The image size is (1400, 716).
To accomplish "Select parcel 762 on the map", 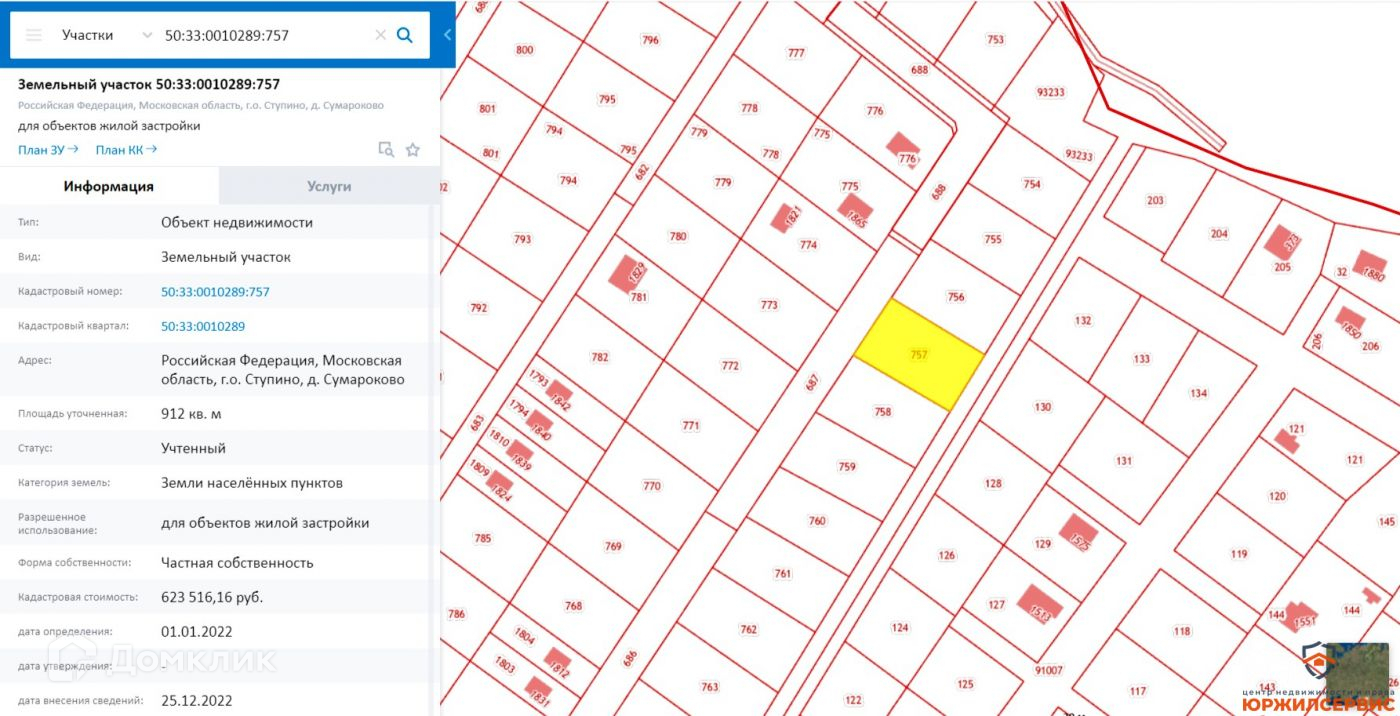I will click(748, 629).
